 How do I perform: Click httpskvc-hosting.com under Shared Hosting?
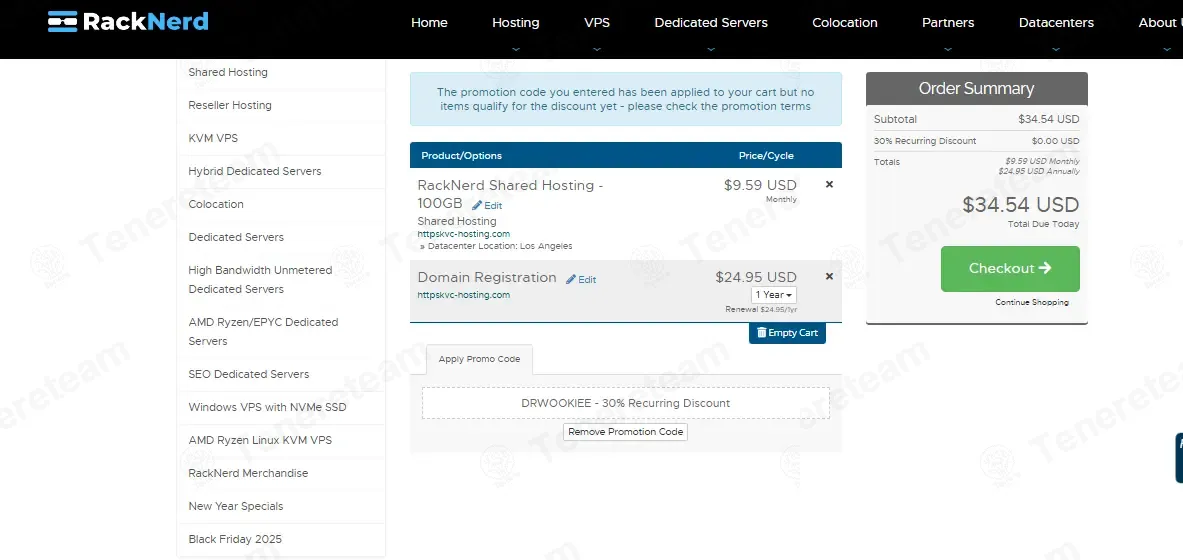[463, 234]
